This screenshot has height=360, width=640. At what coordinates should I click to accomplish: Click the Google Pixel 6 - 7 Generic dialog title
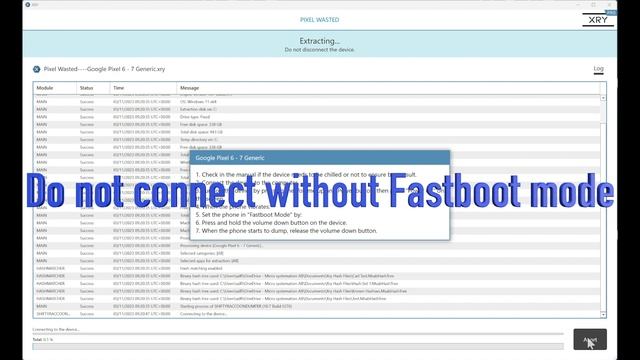point(230,158)
